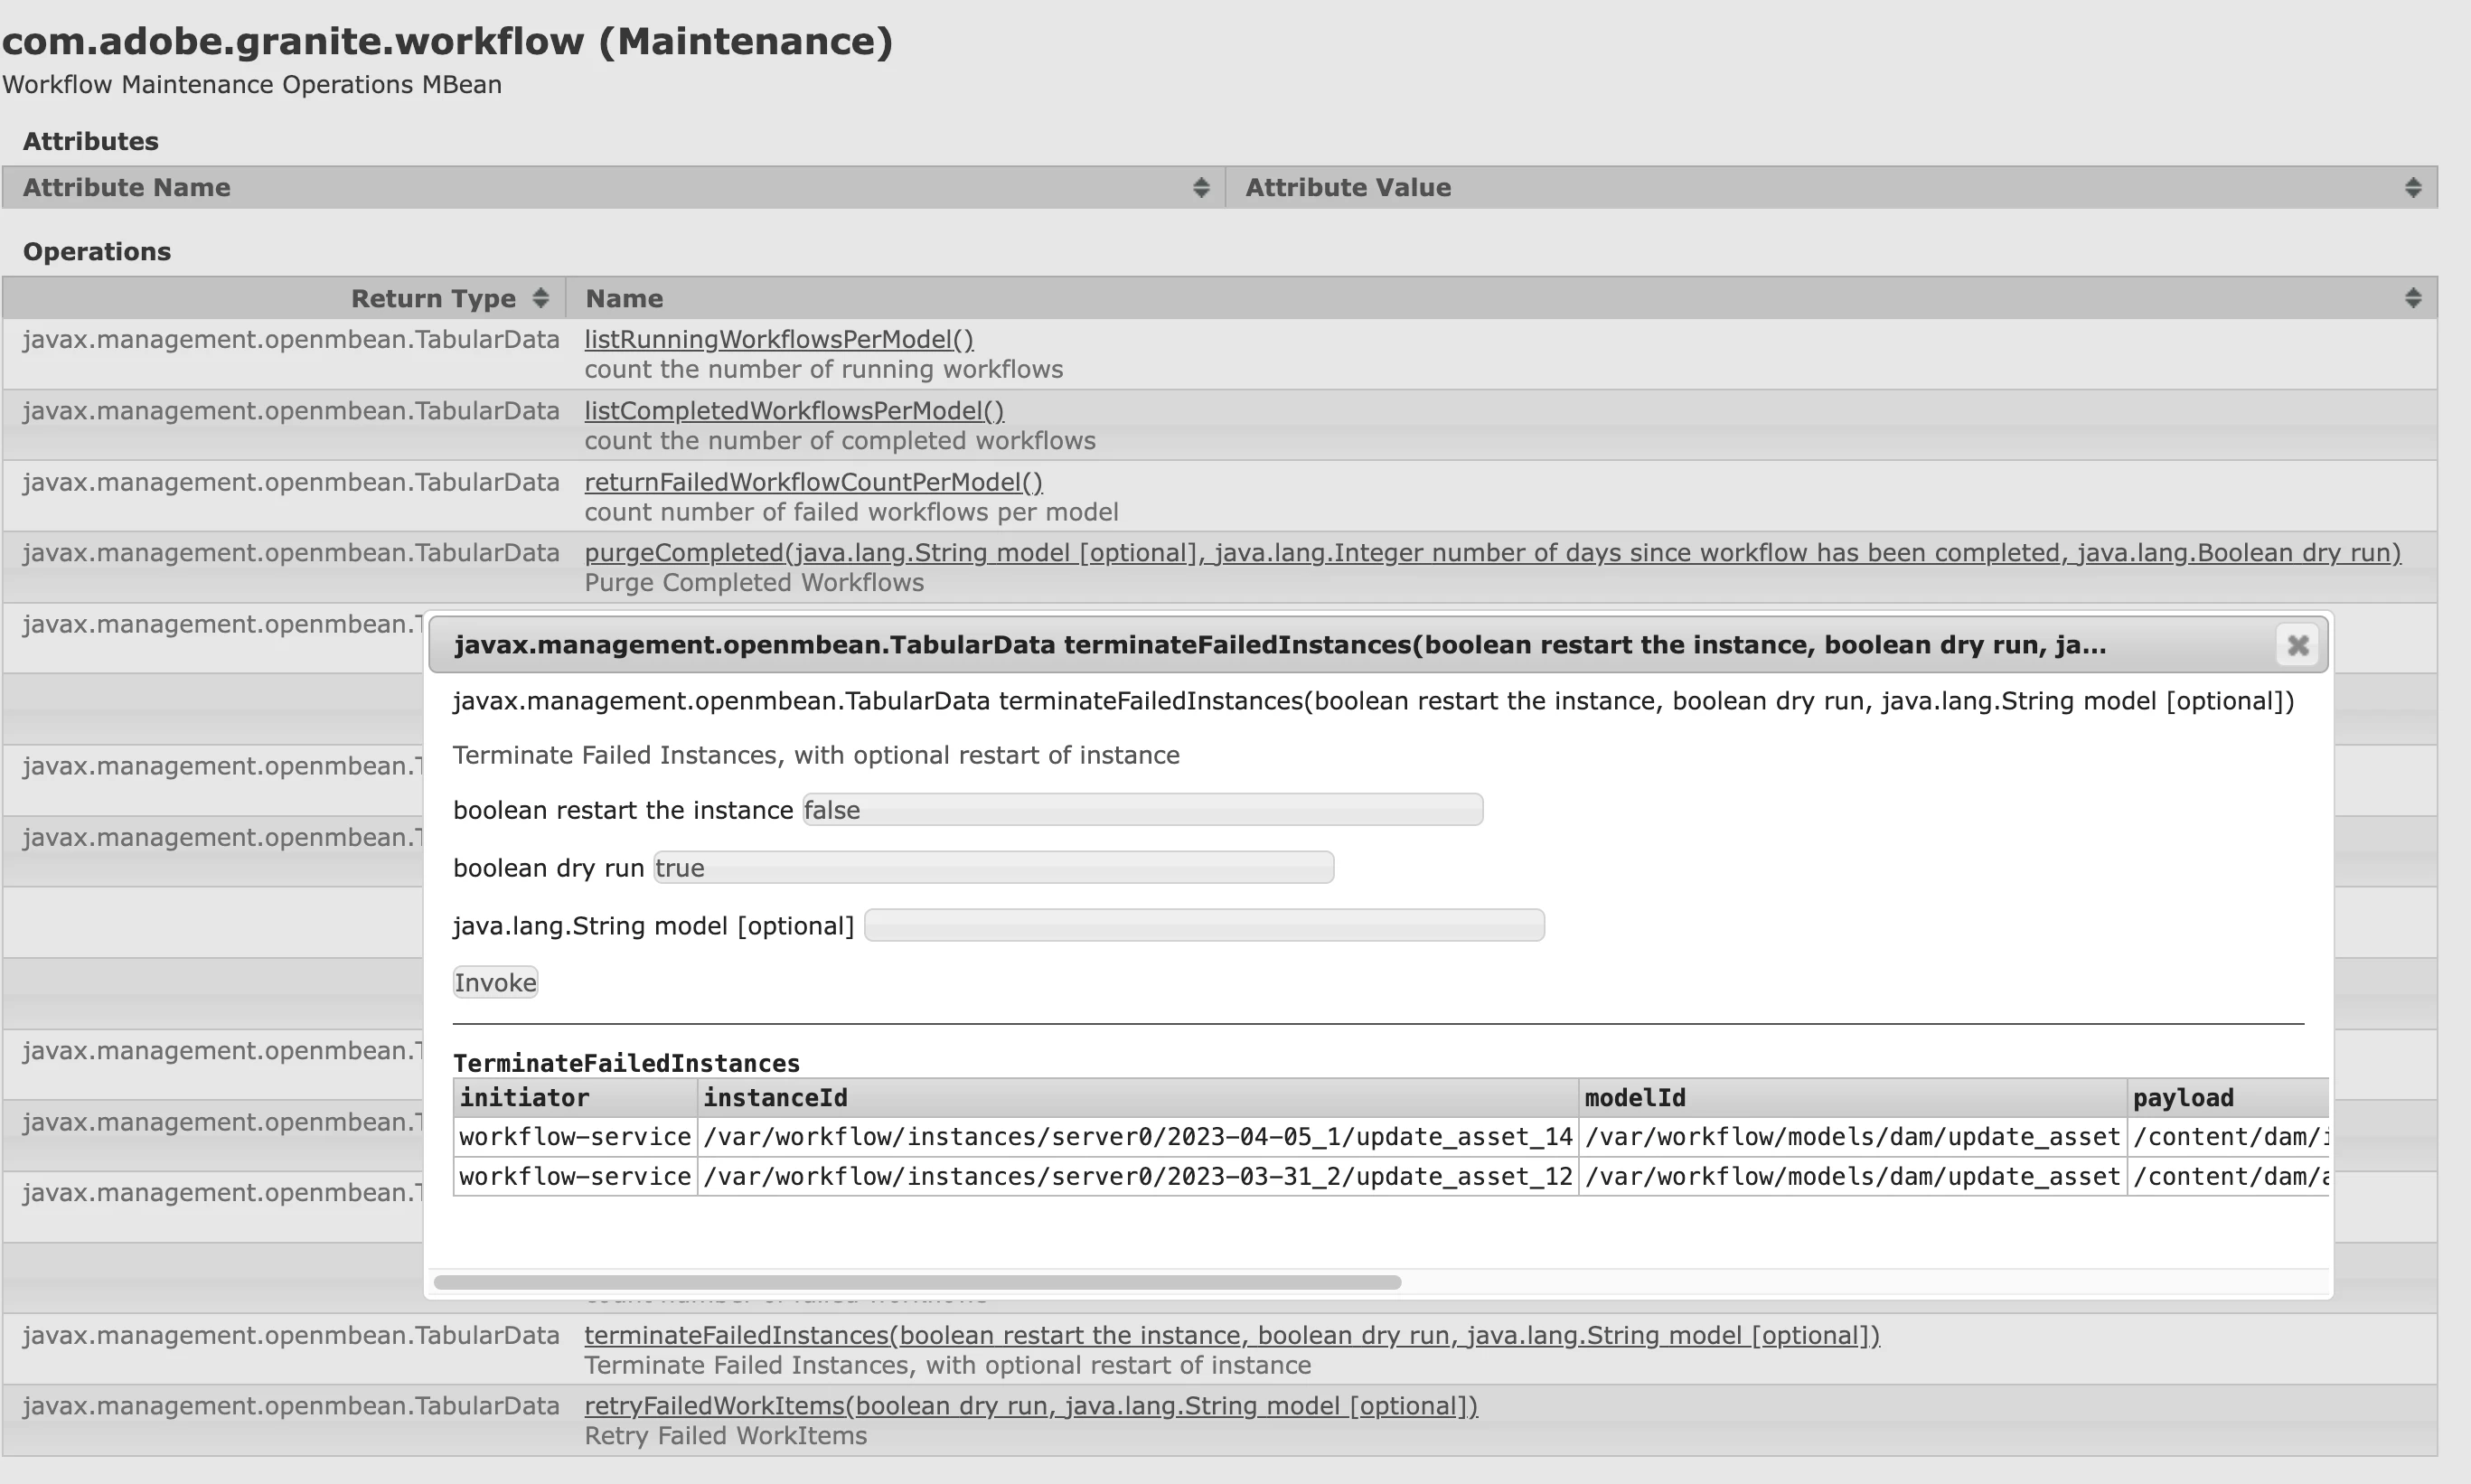Click the dialog horizontal scrollbar
2471x1484 pixels.
coord(917,1282)
